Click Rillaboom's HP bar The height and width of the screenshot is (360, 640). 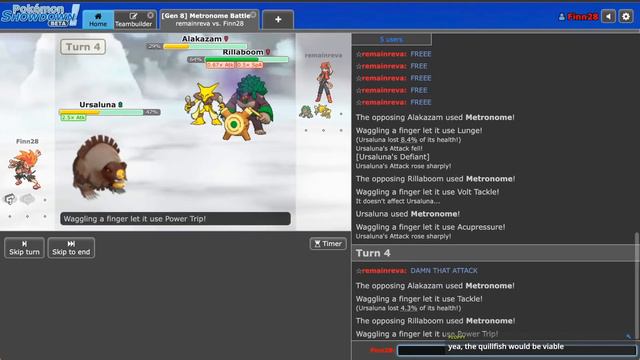247,60
